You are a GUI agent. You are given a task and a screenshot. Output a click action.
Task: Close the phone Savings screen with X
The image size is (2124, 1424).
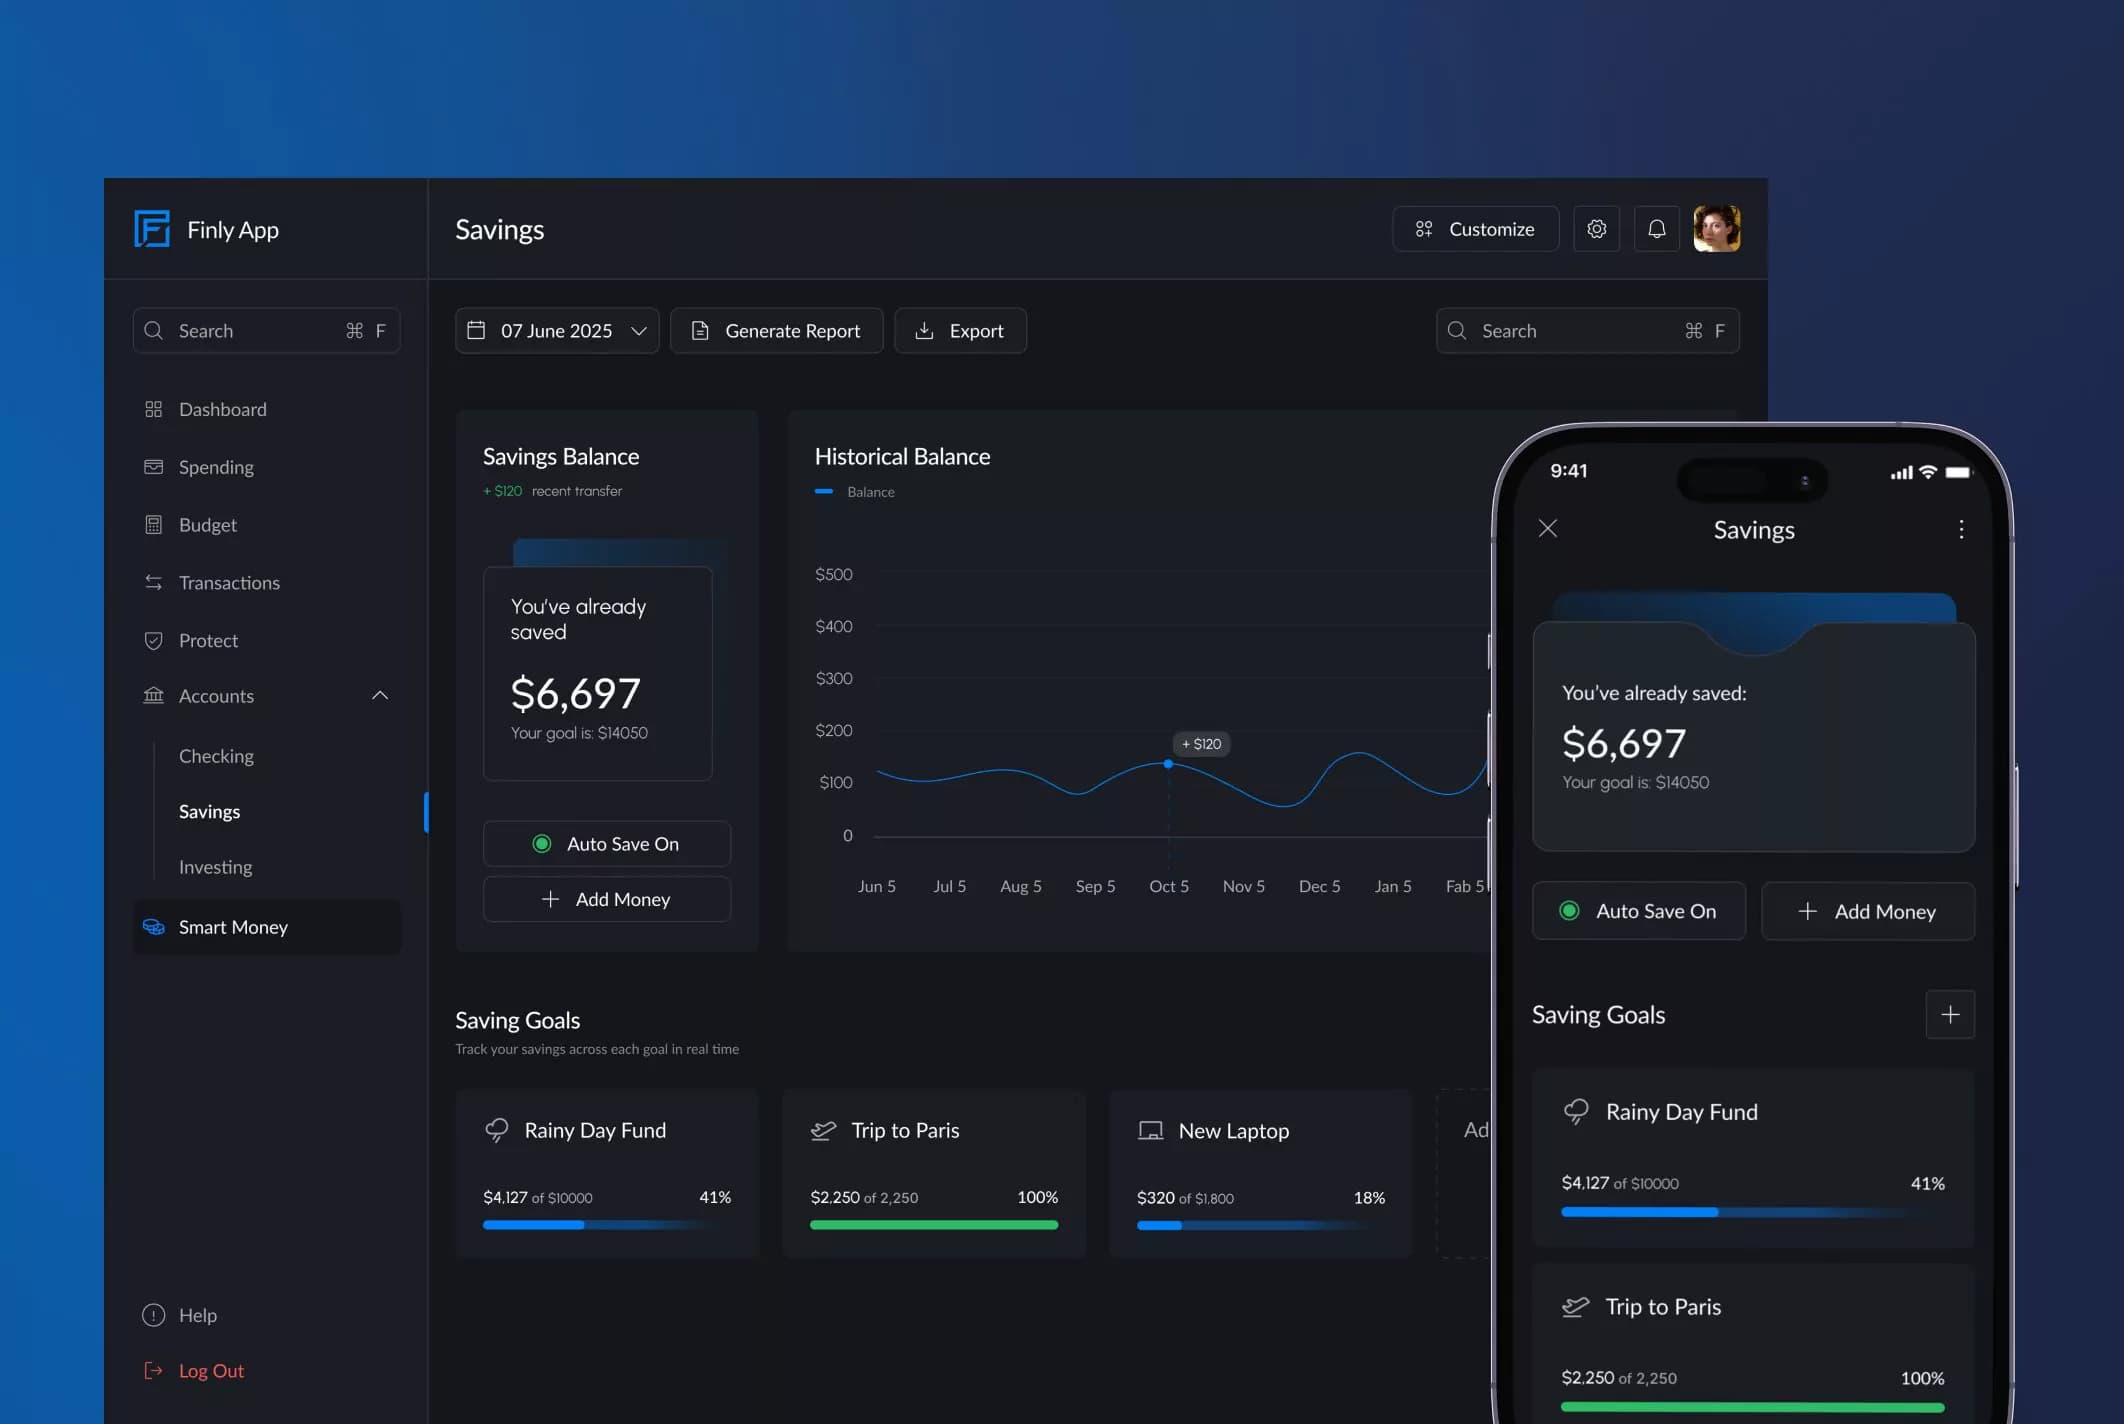(x=1548, y=528)
